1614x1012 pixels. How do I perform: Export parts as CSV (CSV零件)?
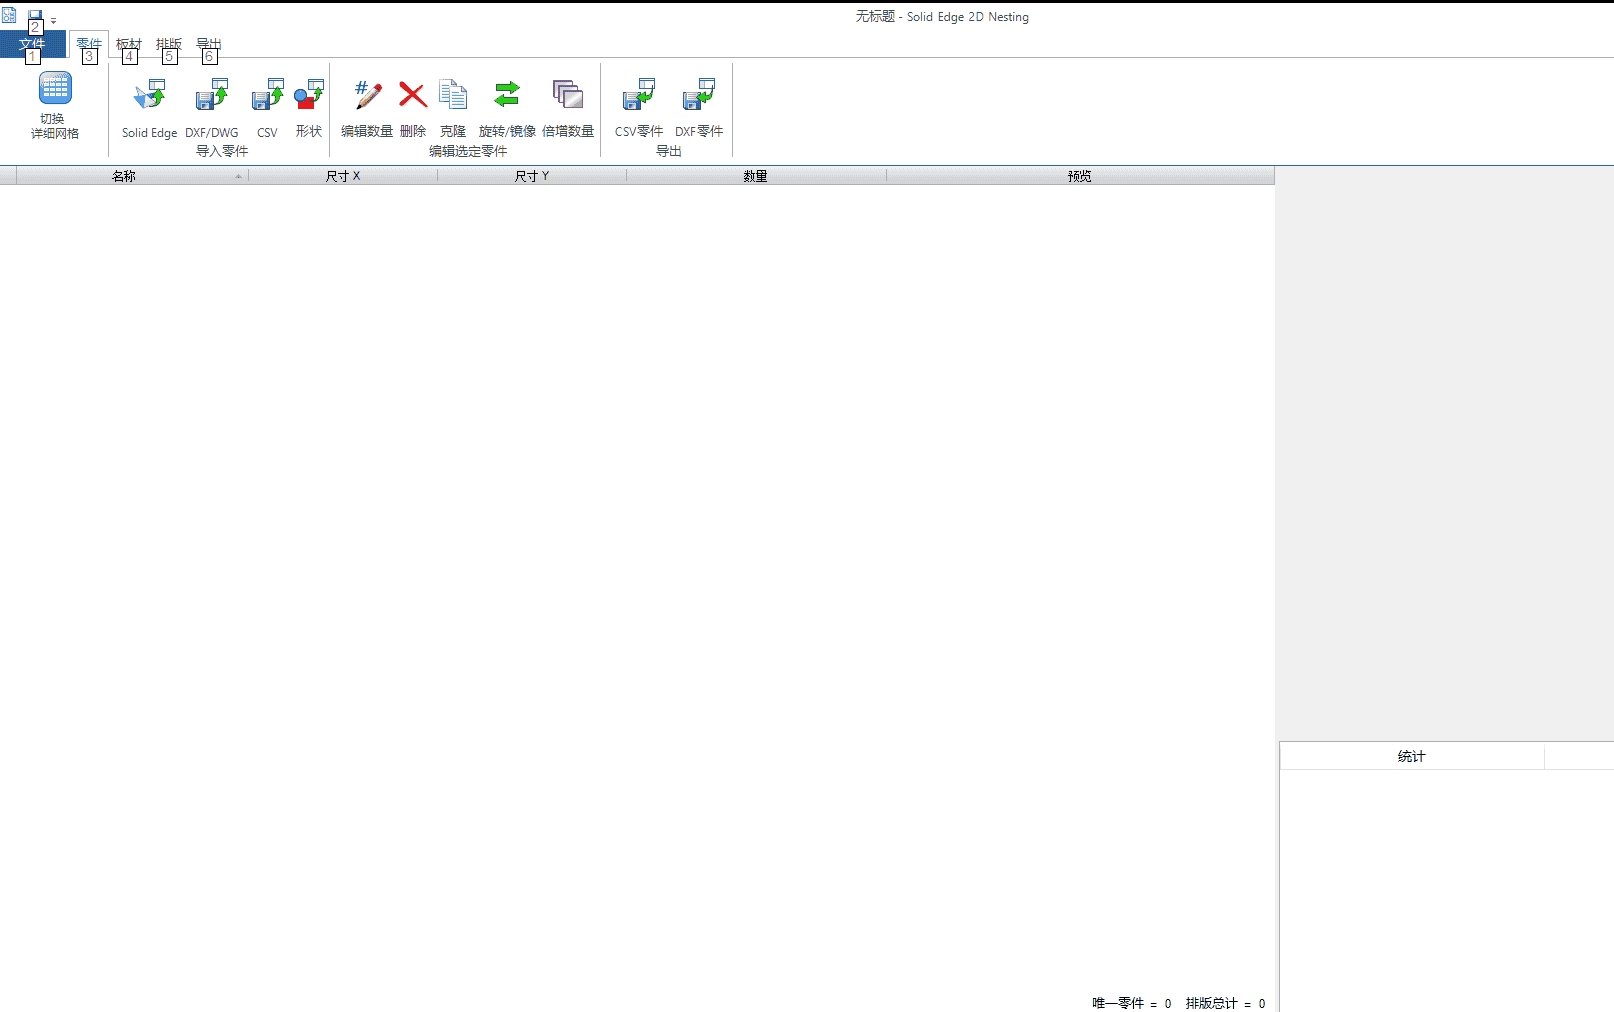[639, 108]
